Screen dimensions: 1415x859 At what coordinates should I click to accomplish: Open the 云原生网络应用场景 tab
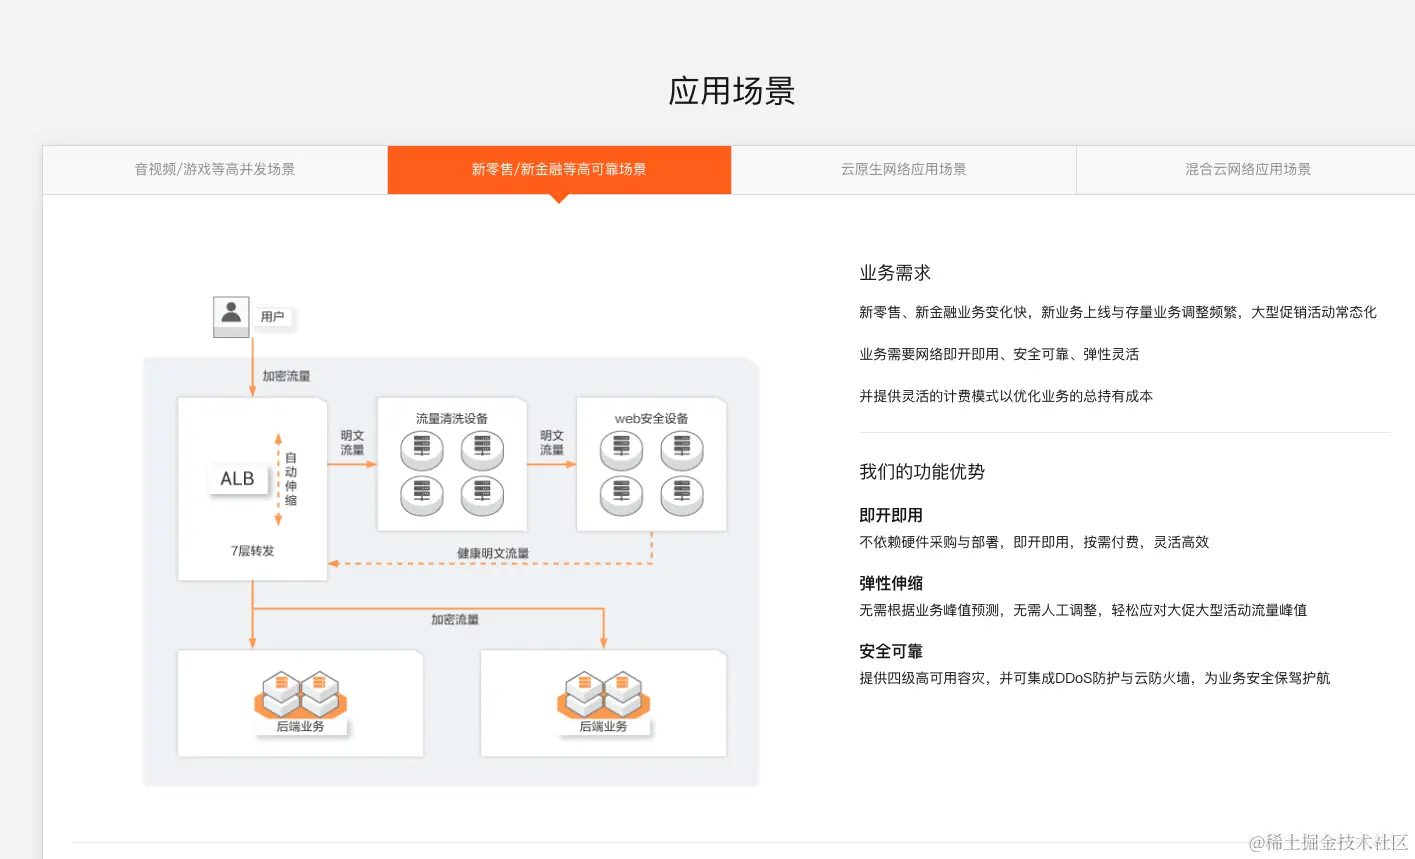point(902,169)
